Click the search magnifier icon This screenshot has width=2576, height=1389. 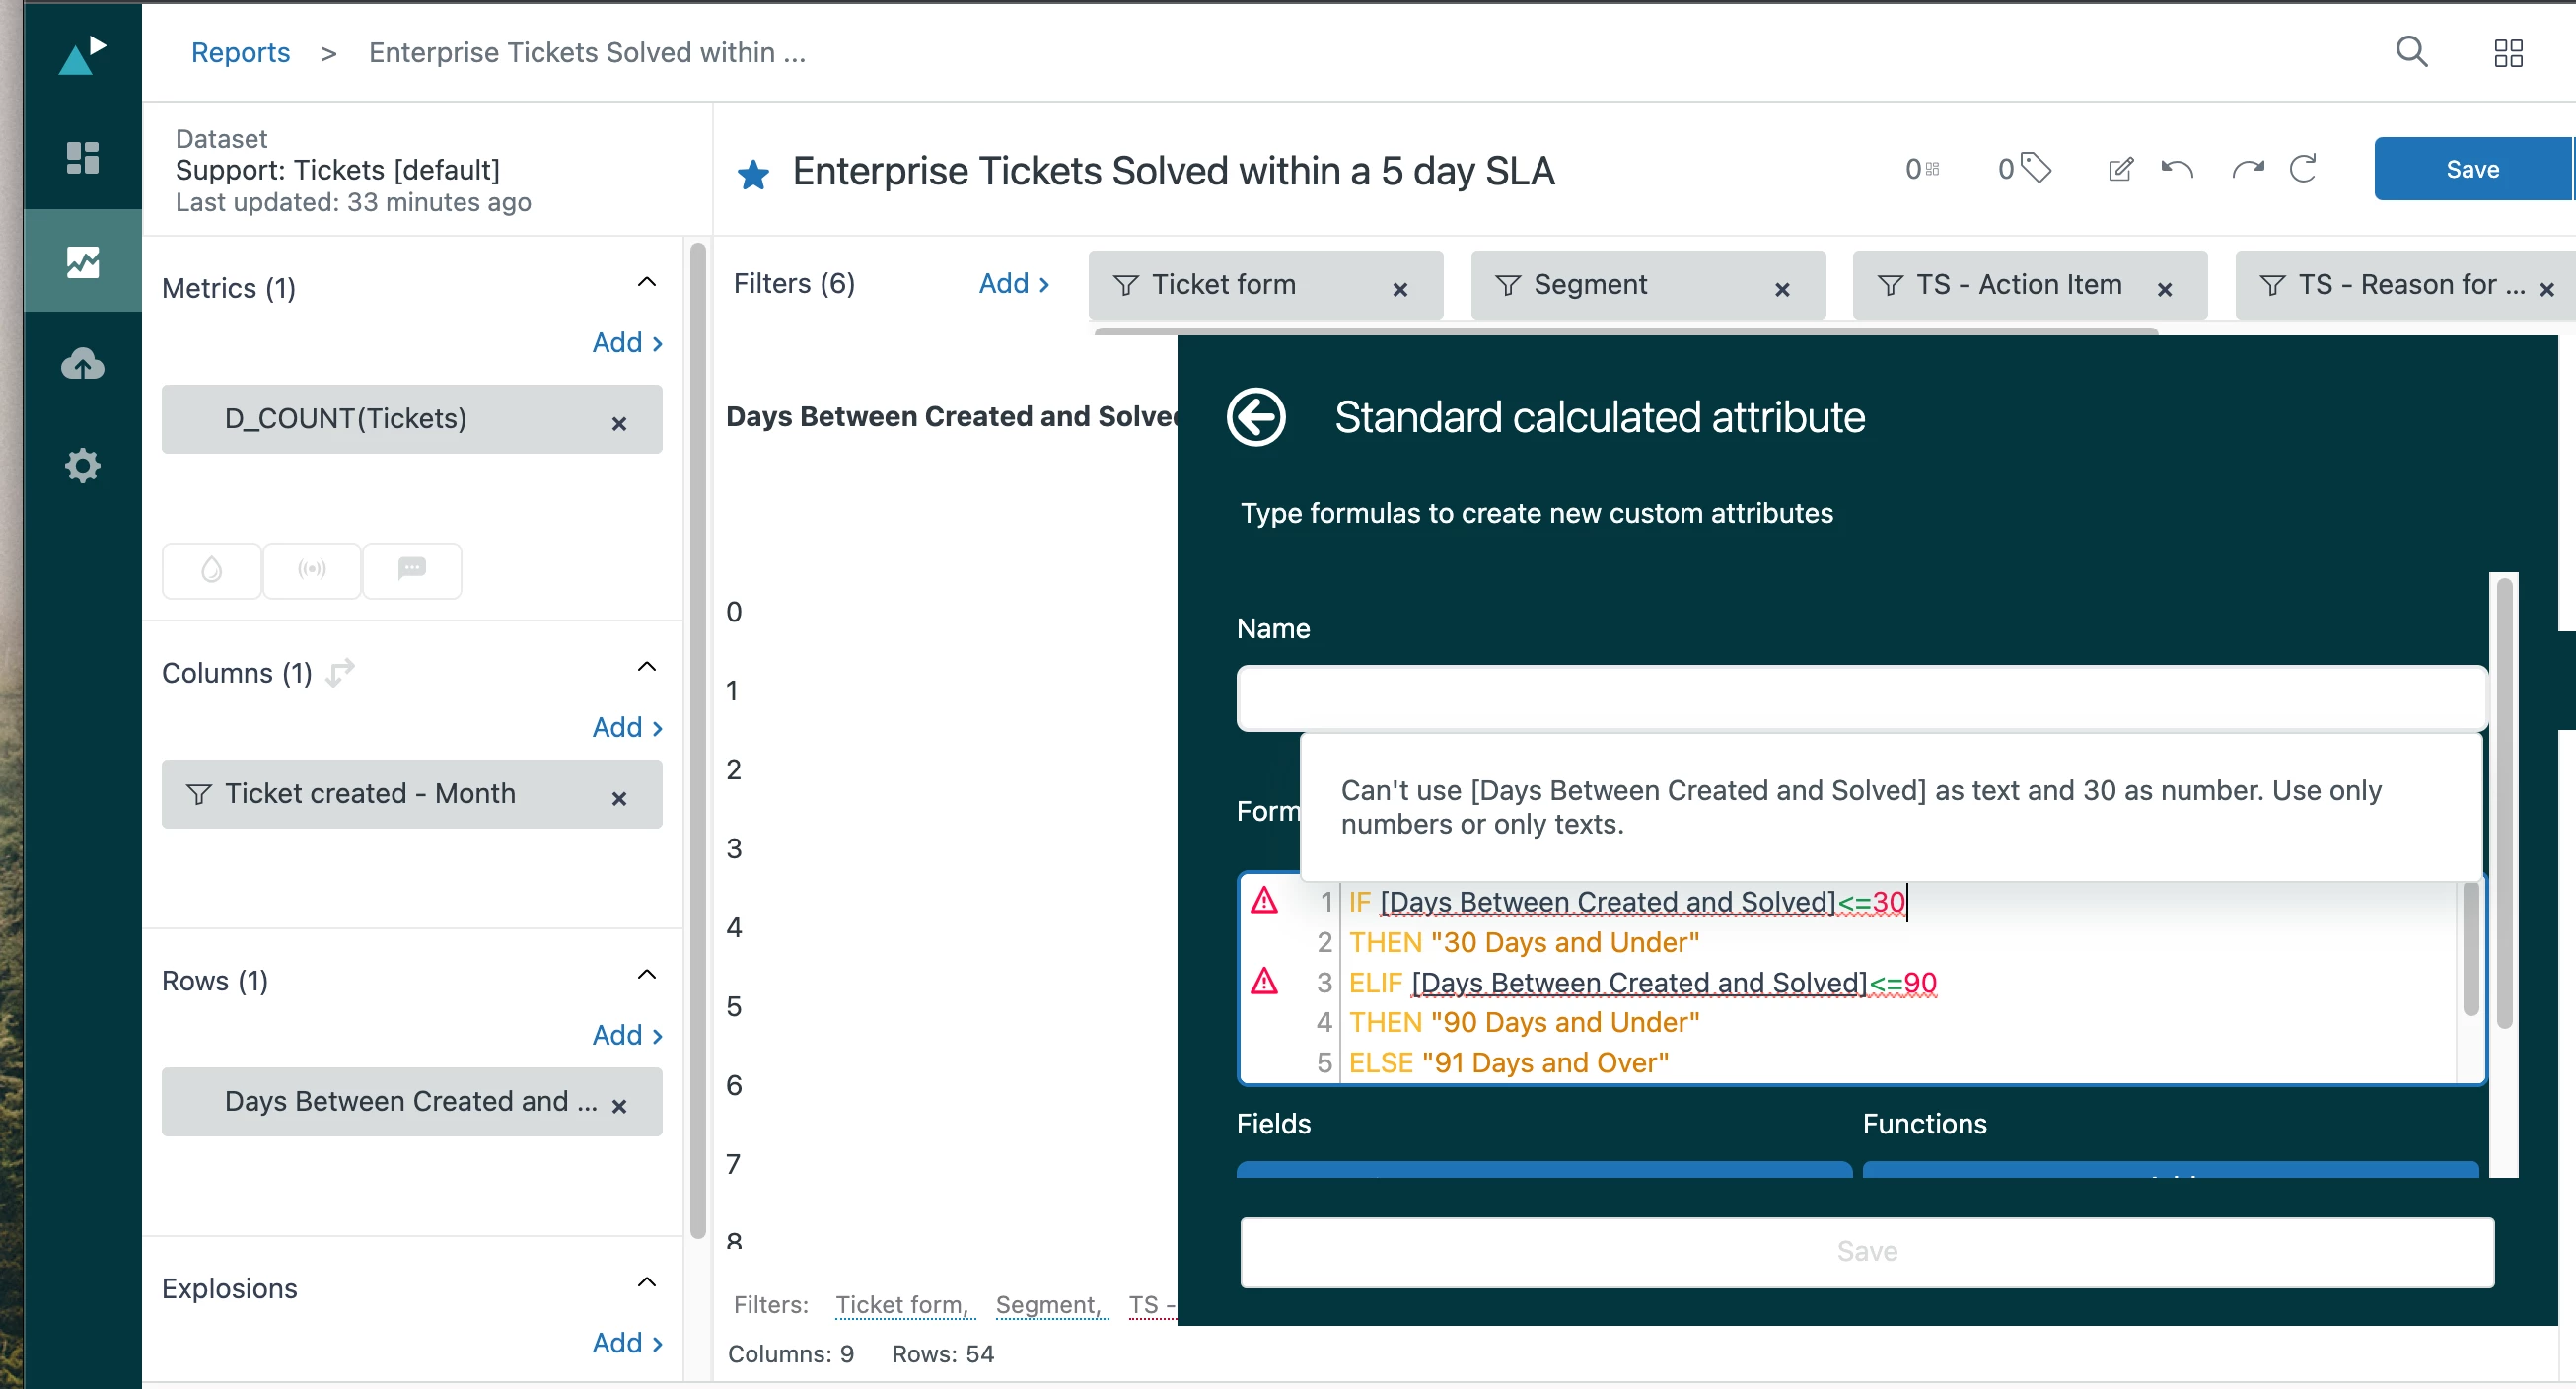2411,52
